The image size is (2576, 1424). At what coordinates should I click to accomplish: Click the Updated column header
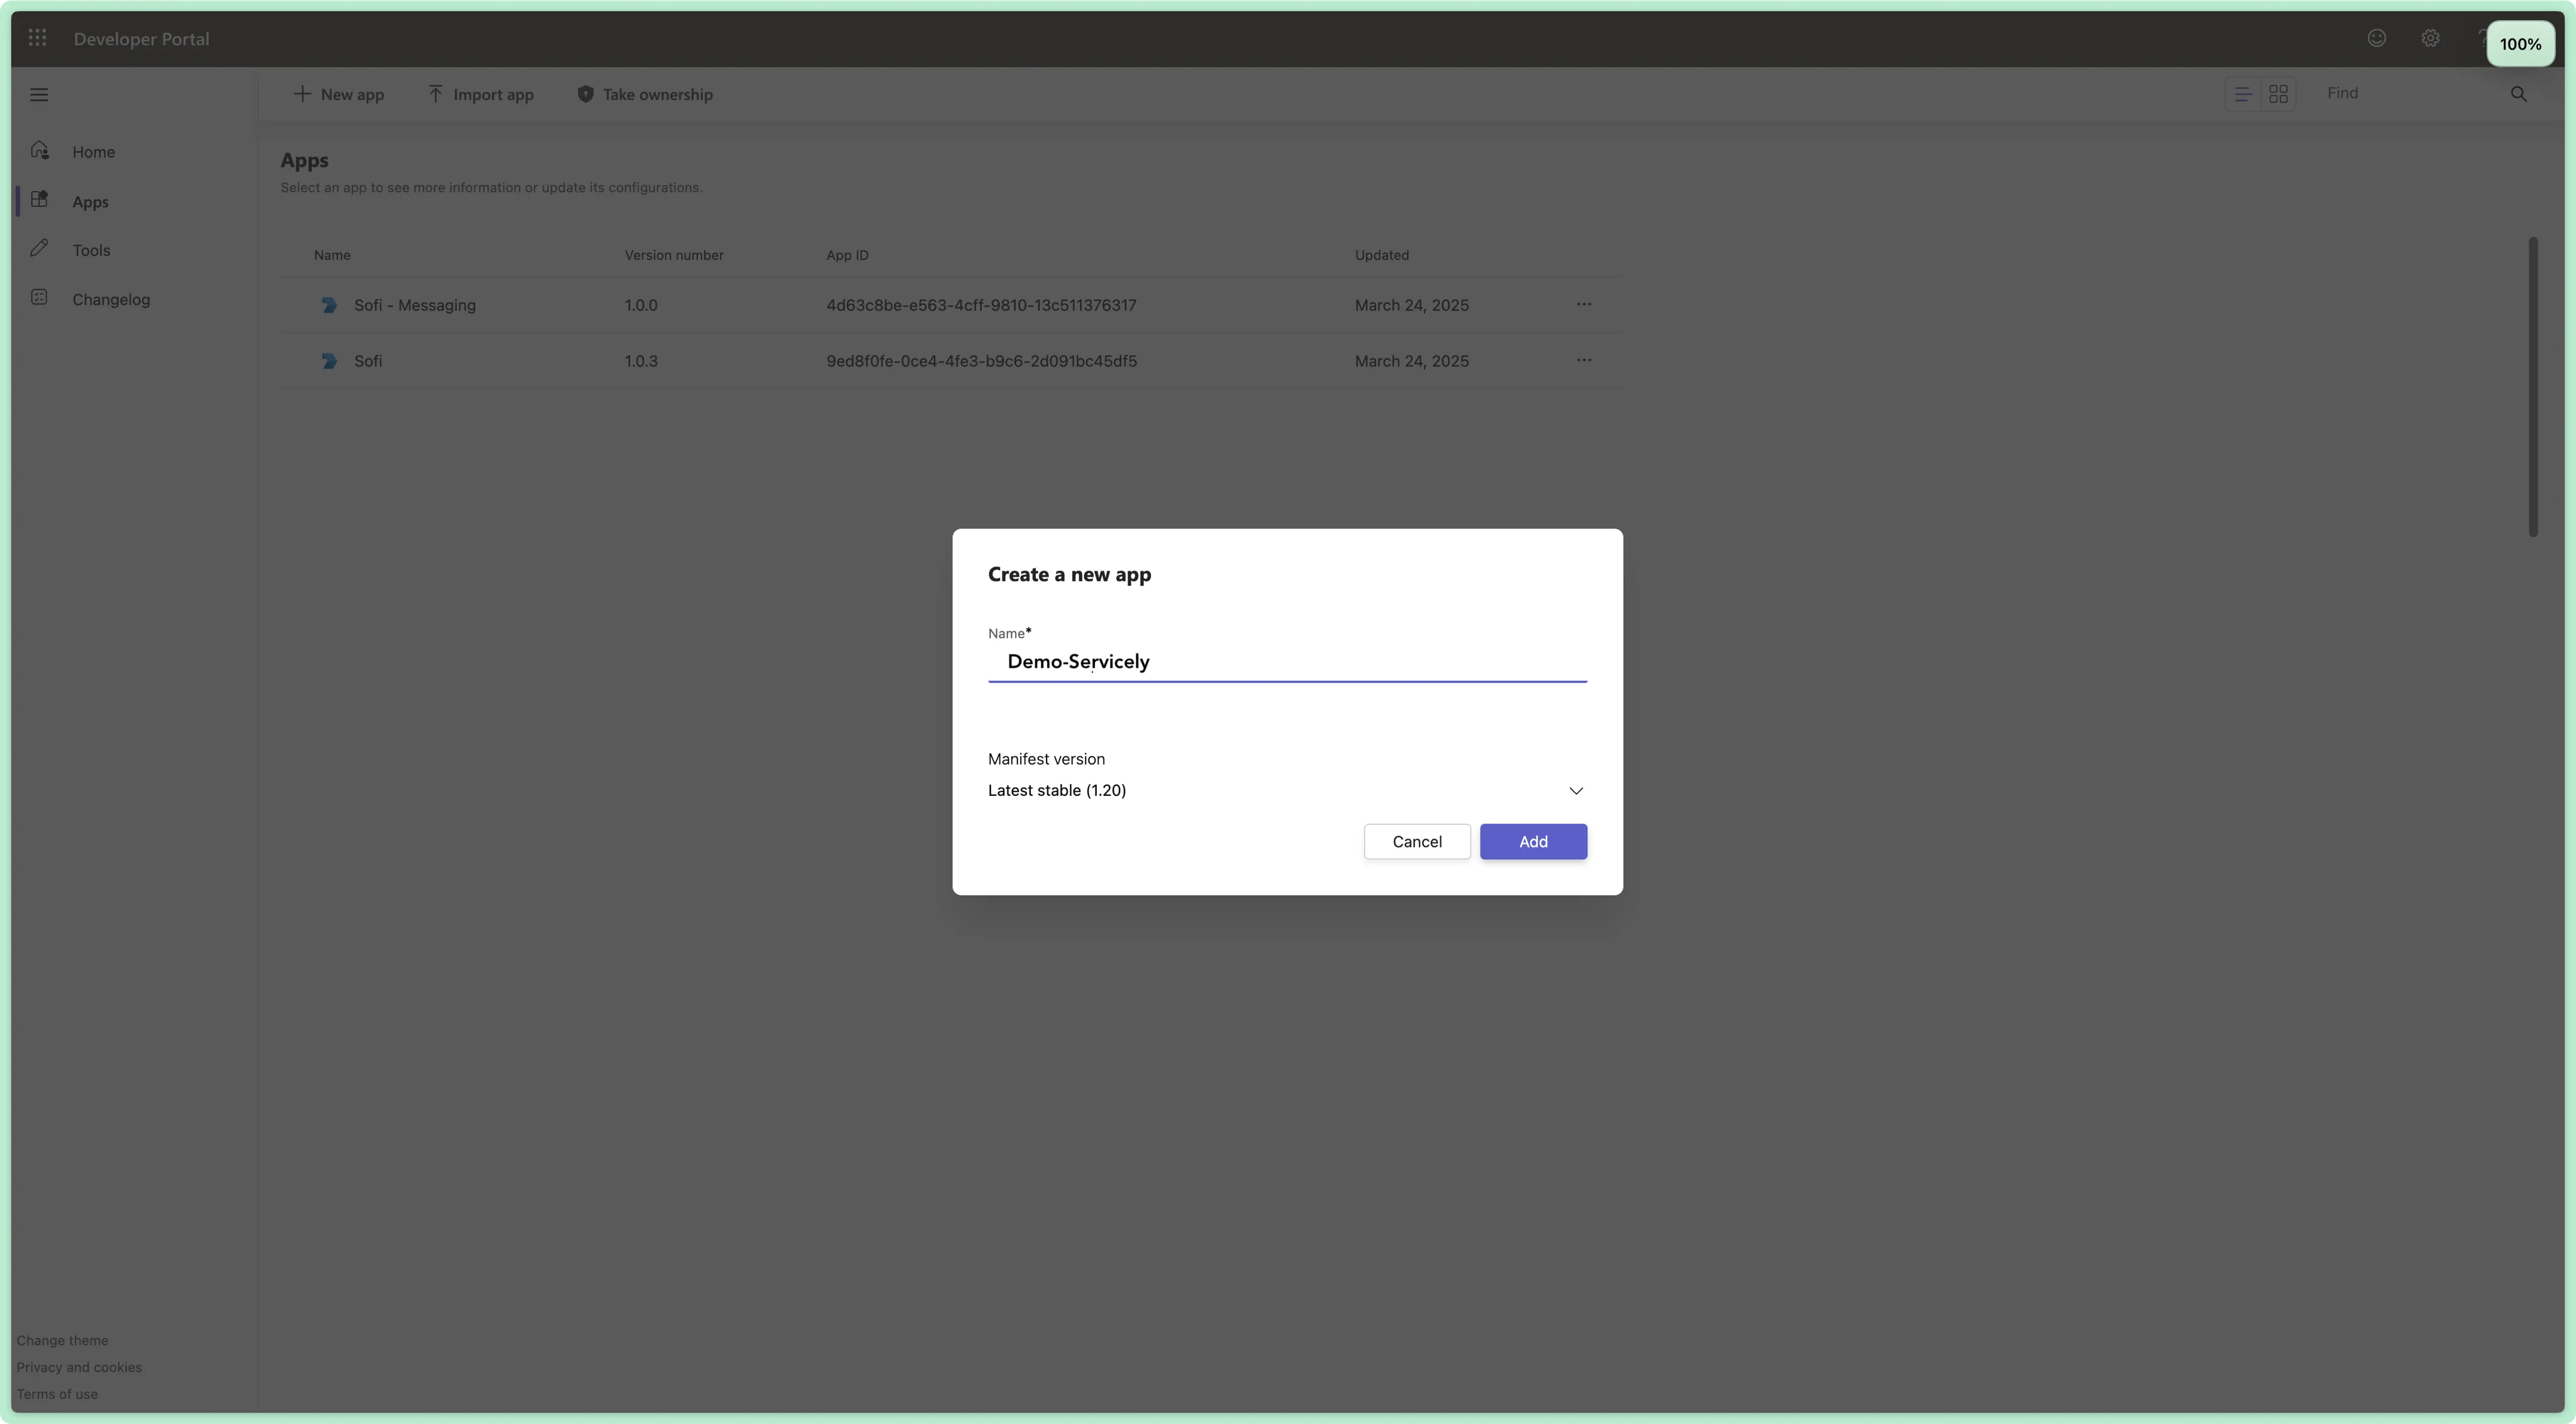click(x=1382, y=255)
